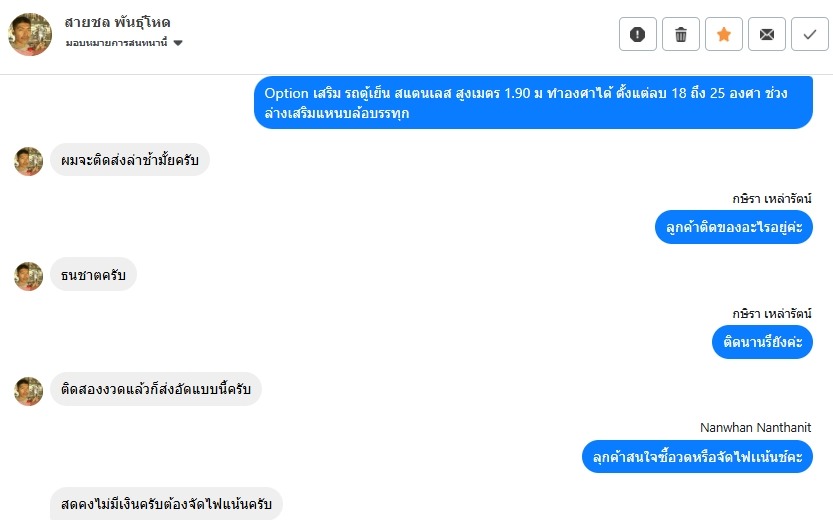833x520 pixels.
Task: Select customer message สดคงไม่มีเงินครับ
Action: pyautogui.click(x=166, y=504)
